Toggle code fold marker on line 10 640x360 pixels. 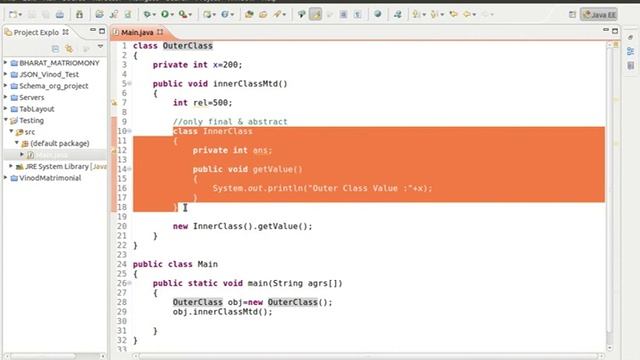point(129,131)
